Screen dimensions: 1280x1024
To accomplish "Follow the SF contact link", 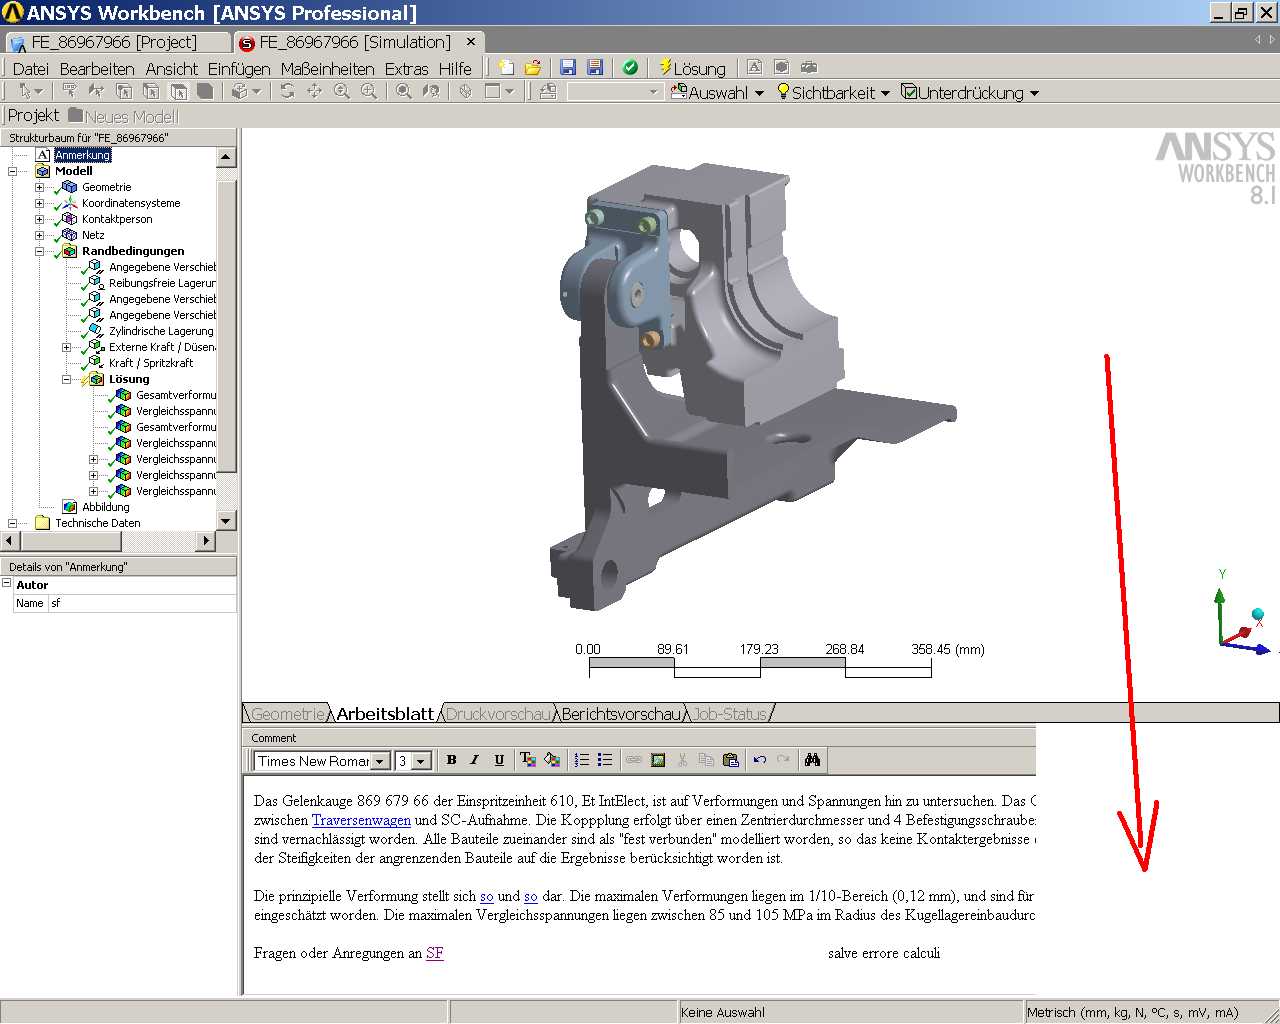I will (x=435, y=953).
